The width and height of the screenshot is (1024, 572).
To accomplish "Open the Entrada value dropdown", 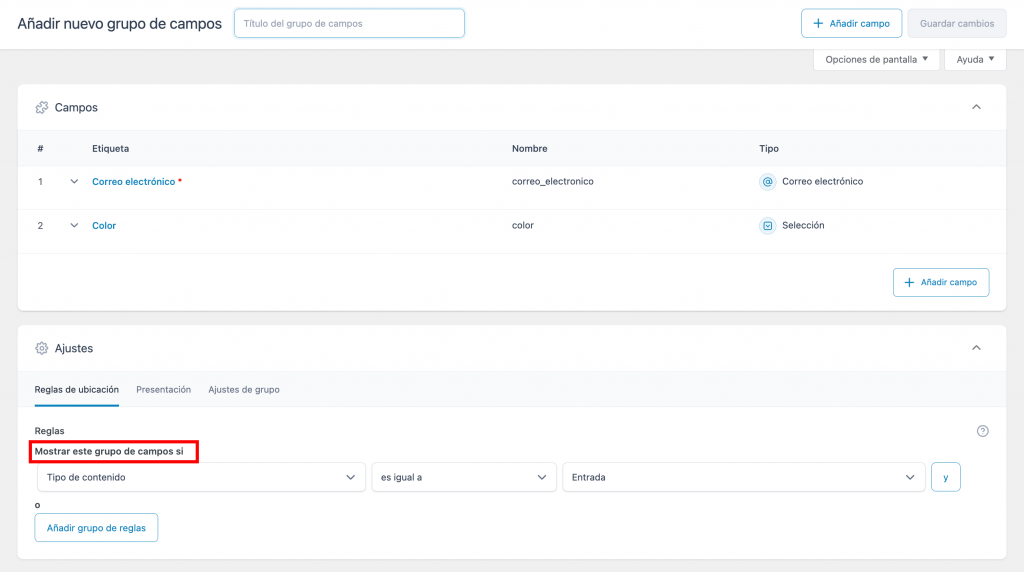I will point(743,478).
